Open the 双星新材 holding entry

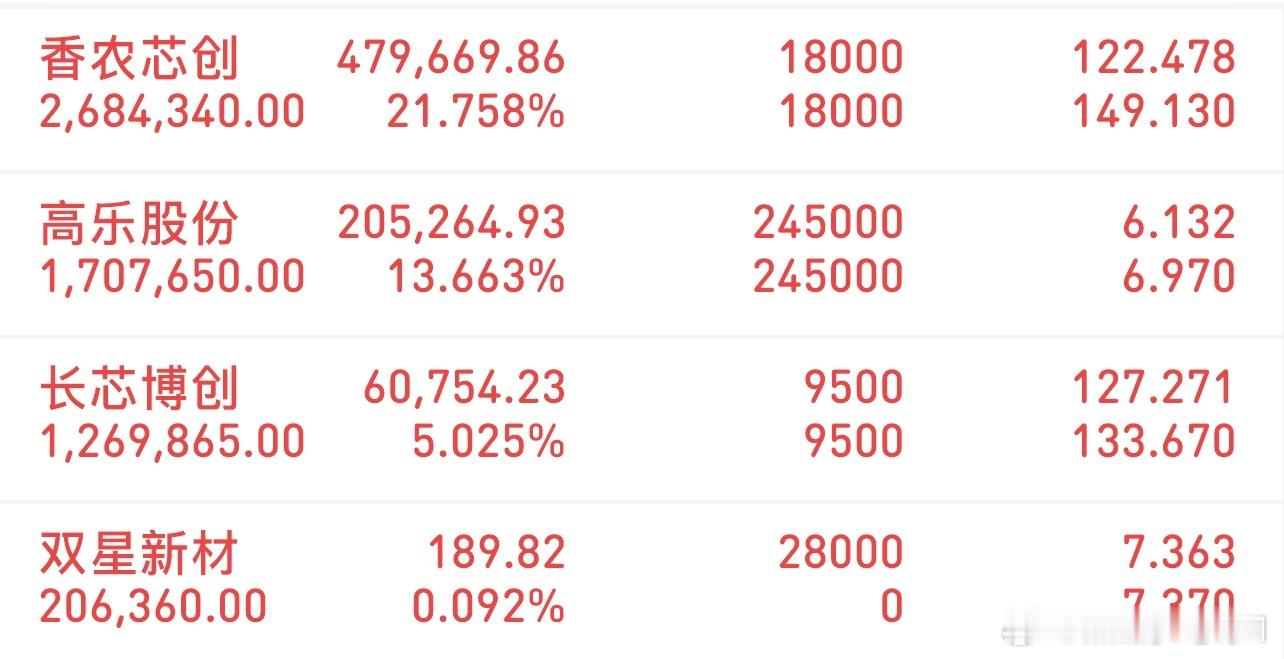139,551
